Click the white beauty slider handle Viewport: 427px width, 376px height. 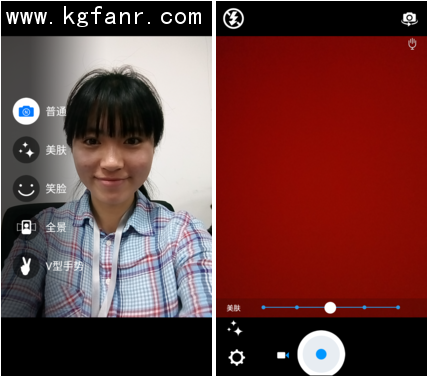tap(330, 308)
